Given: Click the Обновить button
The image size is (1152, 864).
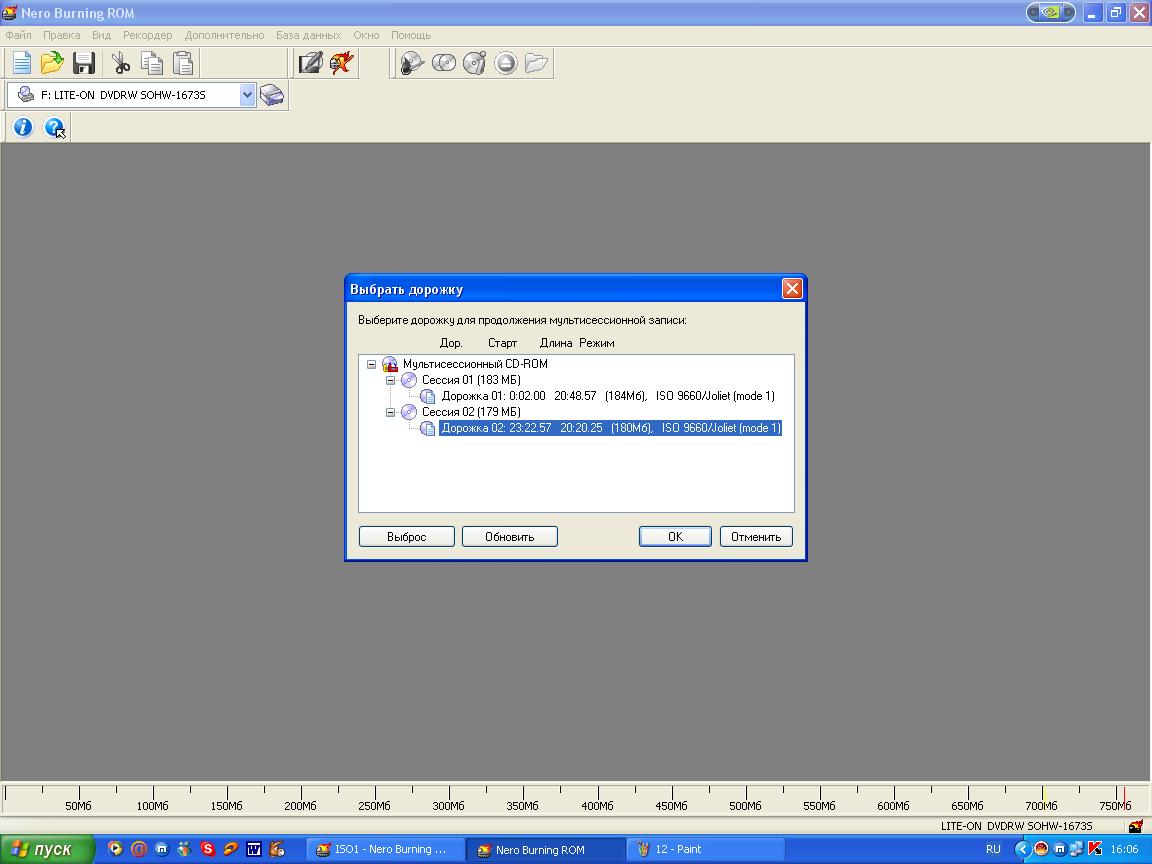Looking at the screenshot, I should [x=510, y=536].
